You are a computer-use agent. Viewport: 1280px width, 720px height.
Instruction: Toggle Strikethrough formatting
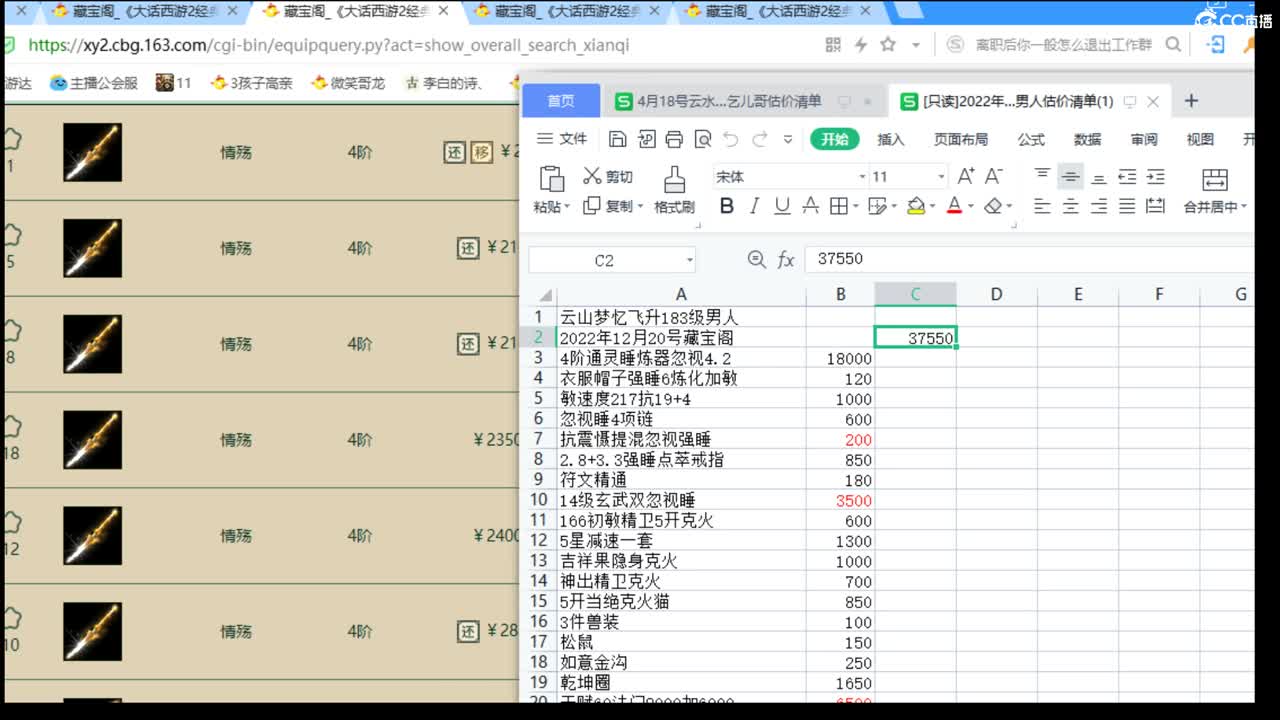coord(810,206)
